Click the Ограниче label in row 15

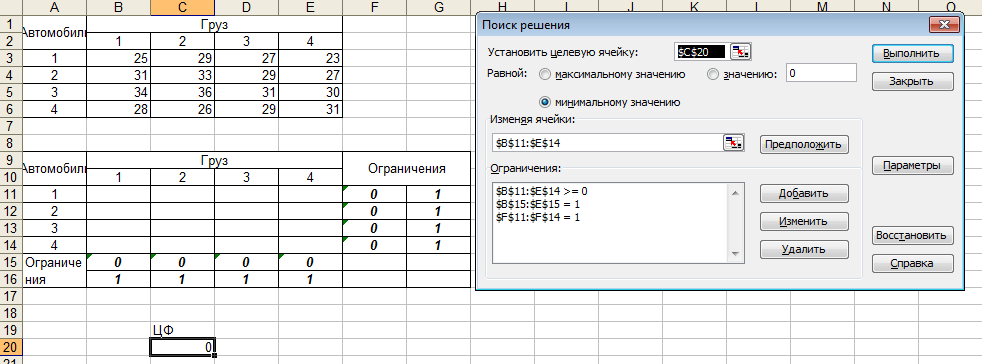[x=54, y=262]
